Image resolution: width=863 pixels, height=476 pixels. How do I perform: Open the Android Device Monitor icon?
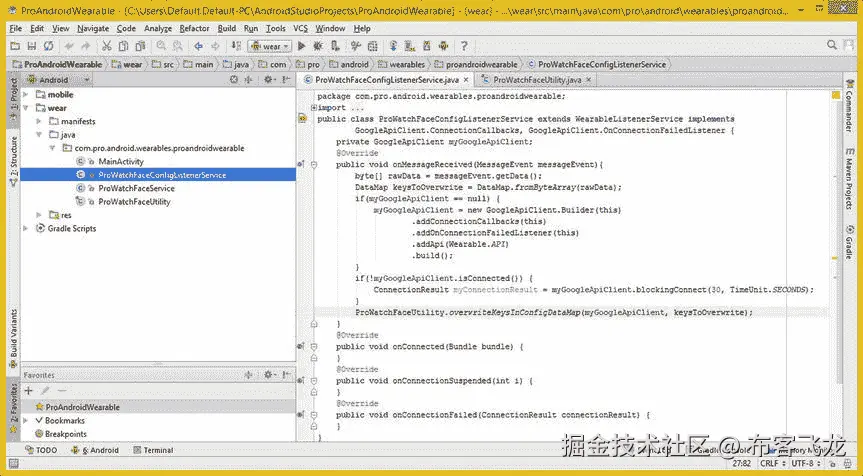tap(444, 46)
